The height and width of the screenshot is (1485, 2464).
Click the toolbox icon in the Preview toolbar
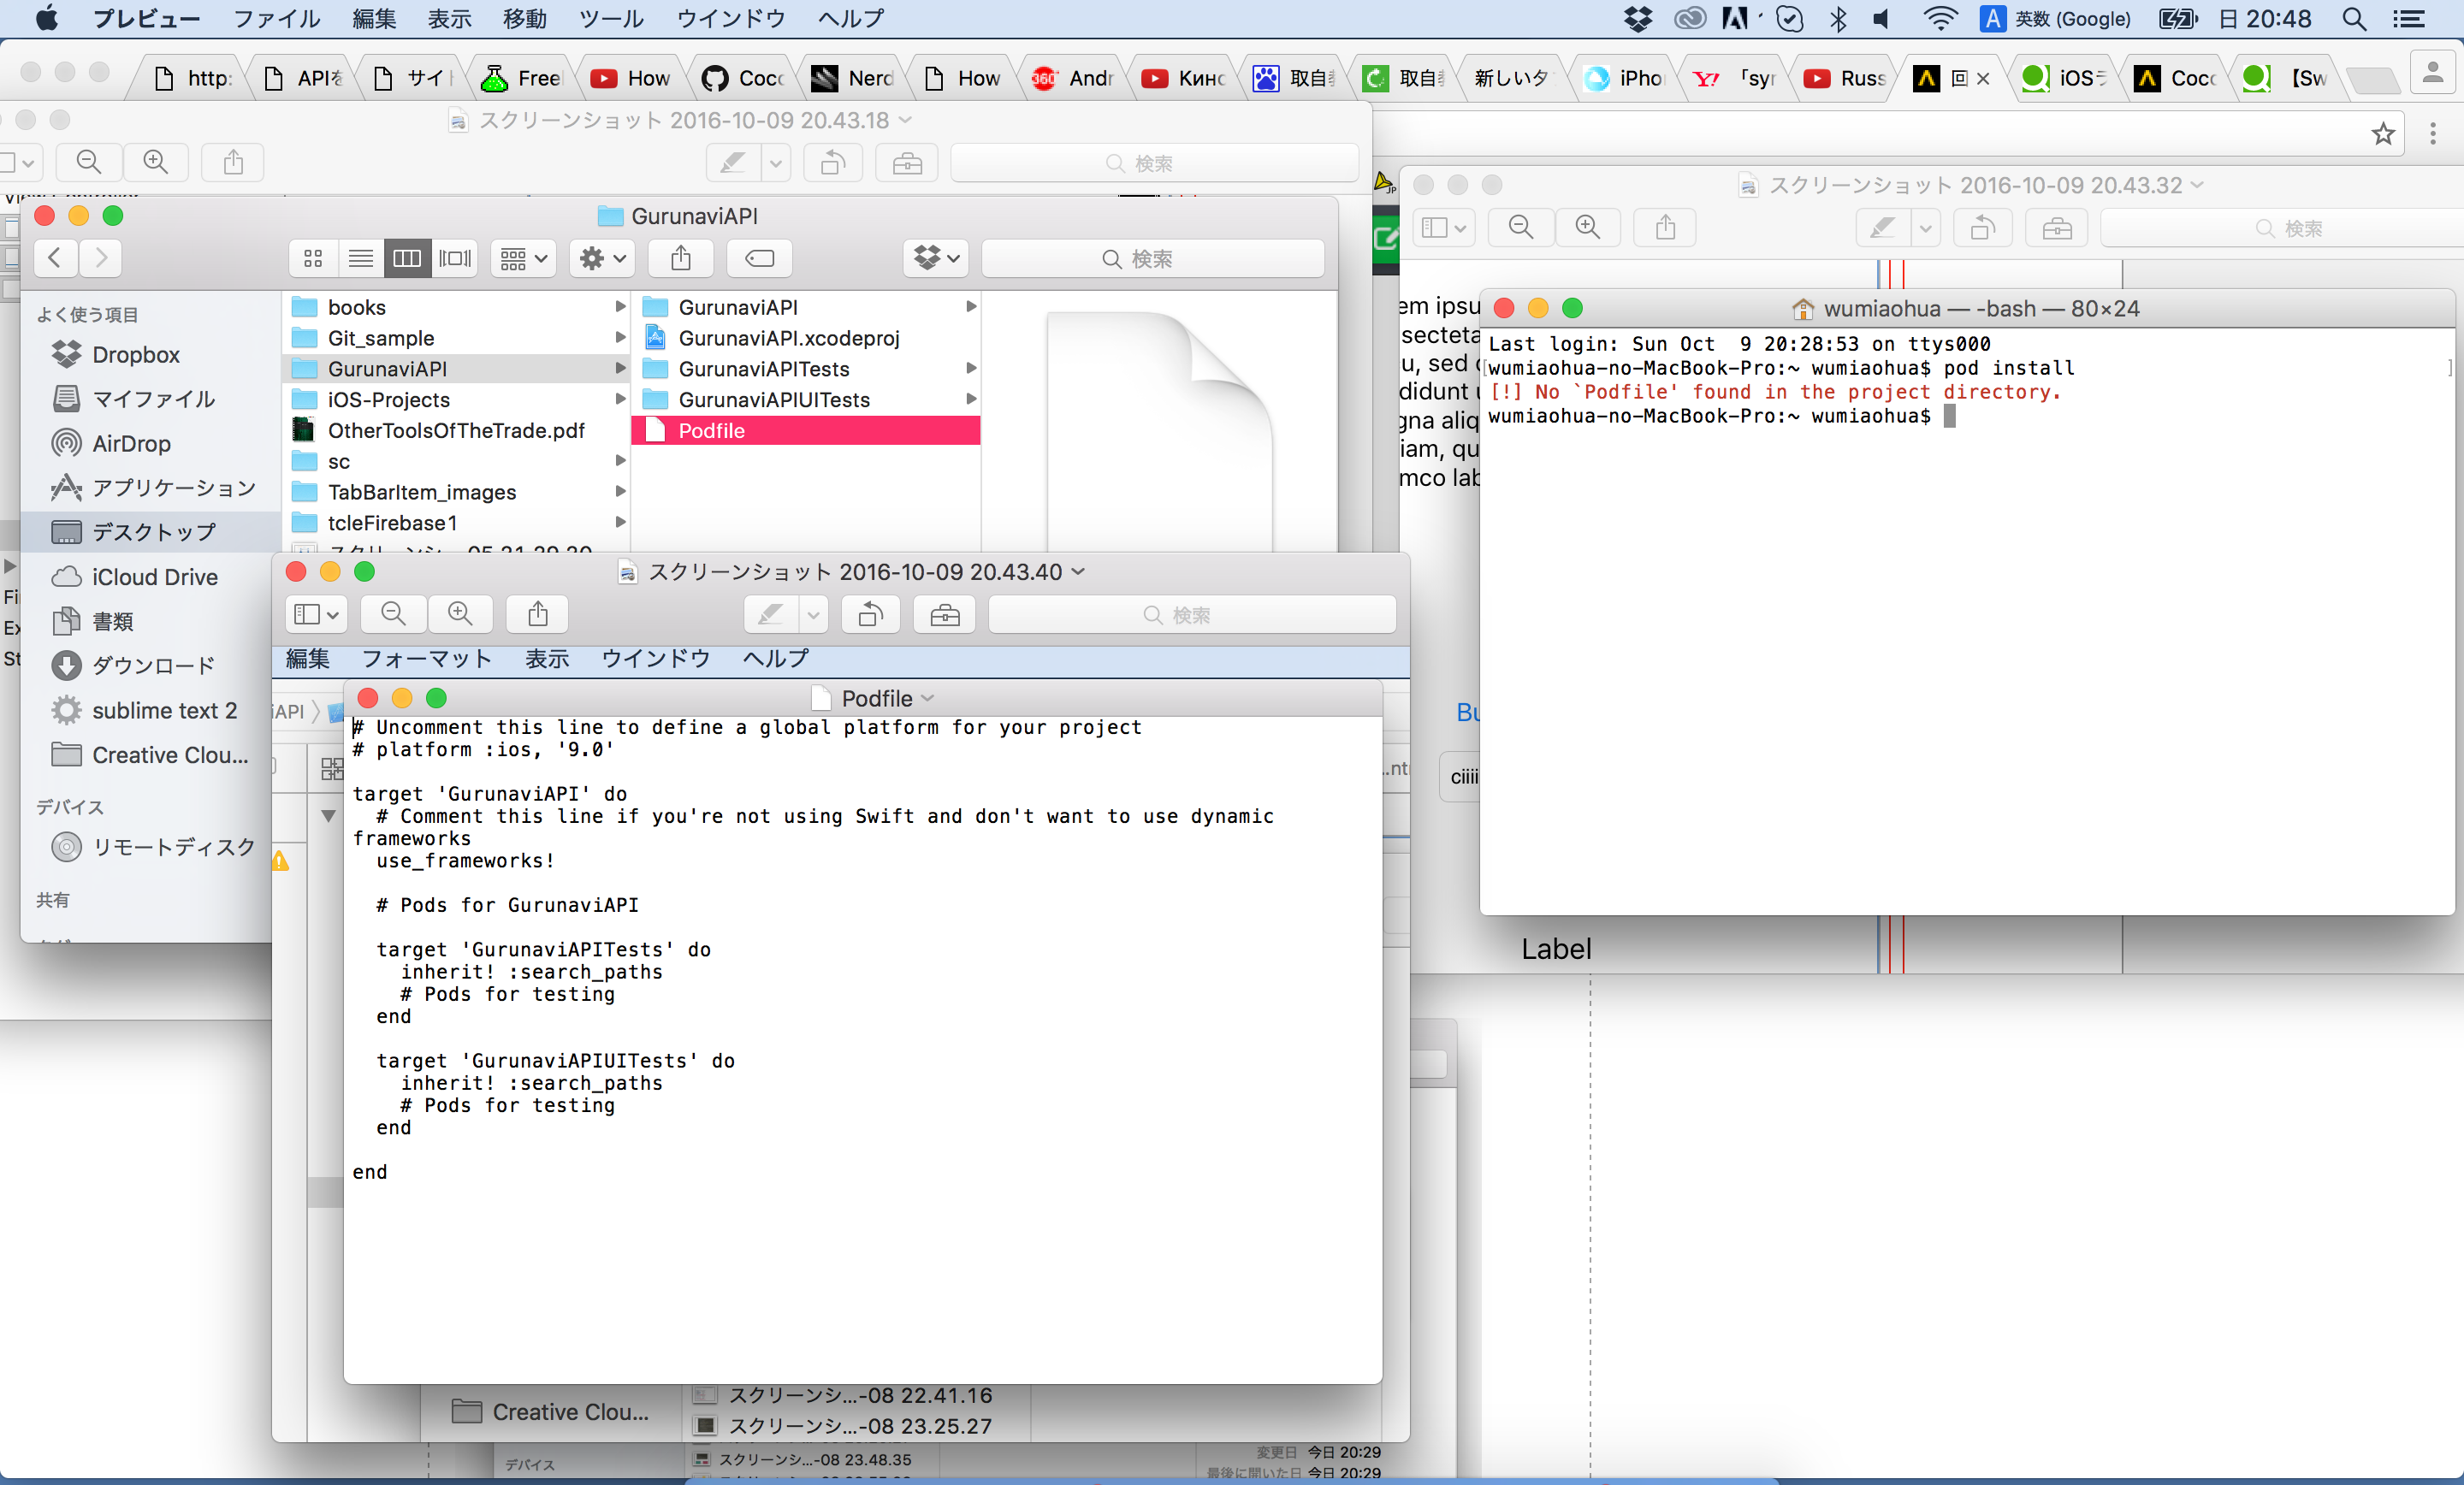[x=906, y=163]
